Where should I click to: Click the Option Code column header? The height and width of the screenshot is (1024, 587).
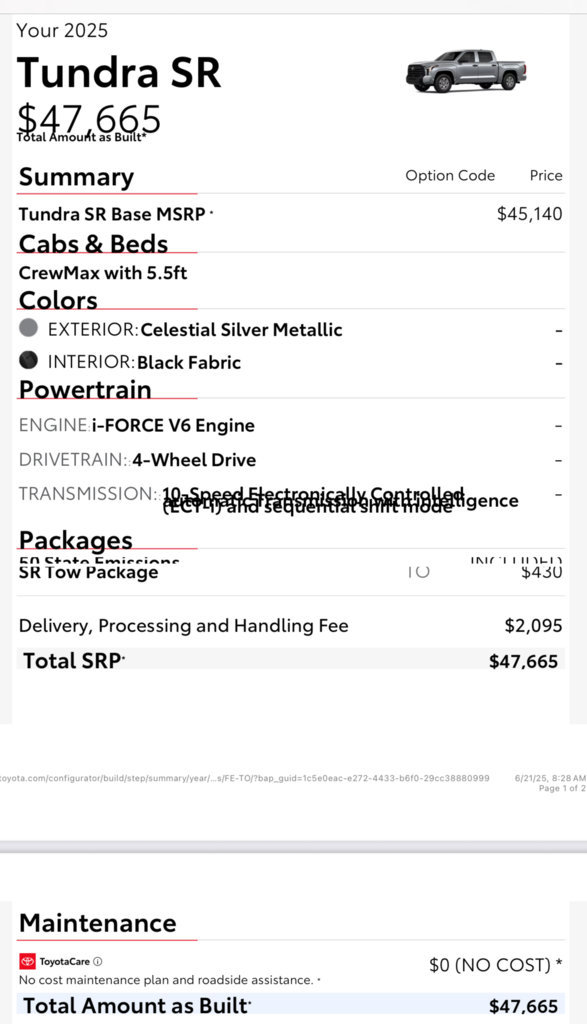450,176
